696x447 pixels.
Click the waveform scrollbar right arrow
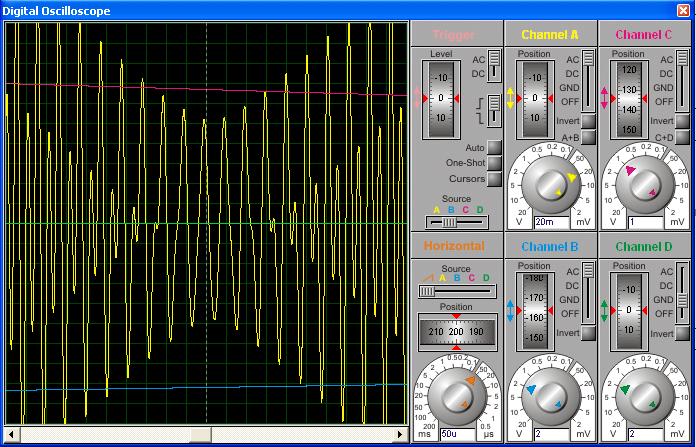[x=400, y=434]
